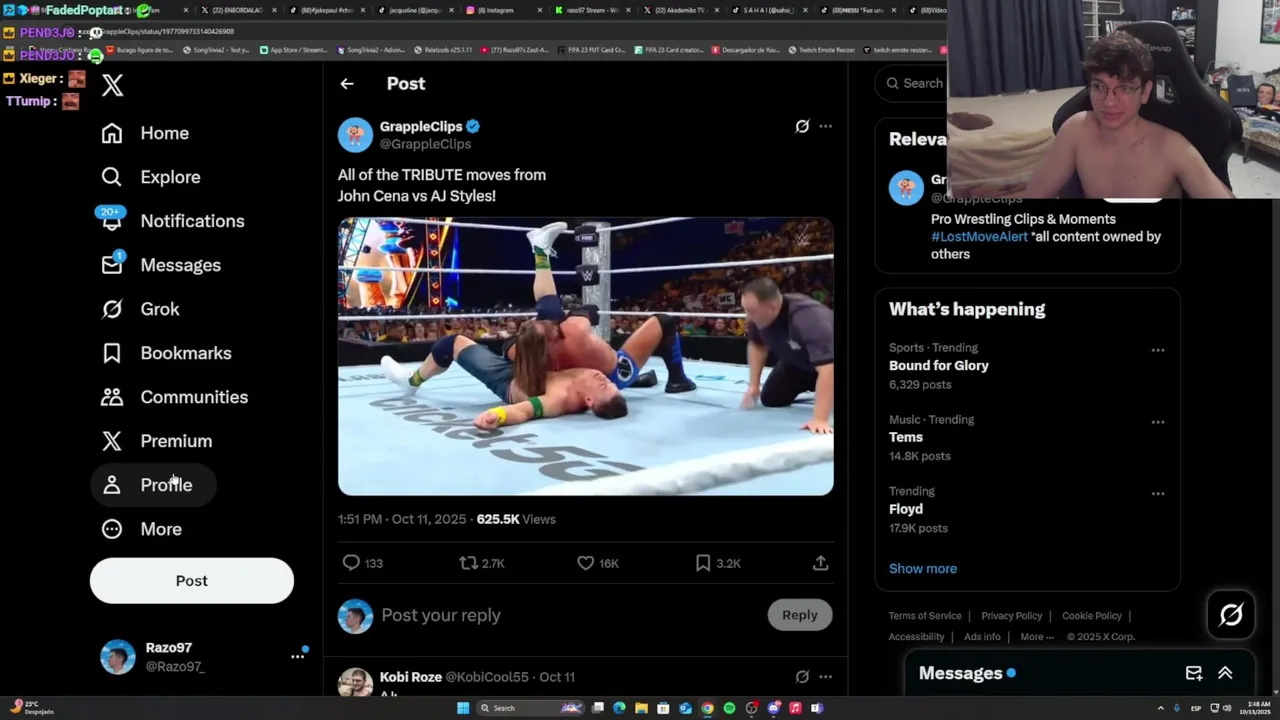Open Grok from the sidebar
This screenshot has width=1280, height=720.
pos(140,309)
